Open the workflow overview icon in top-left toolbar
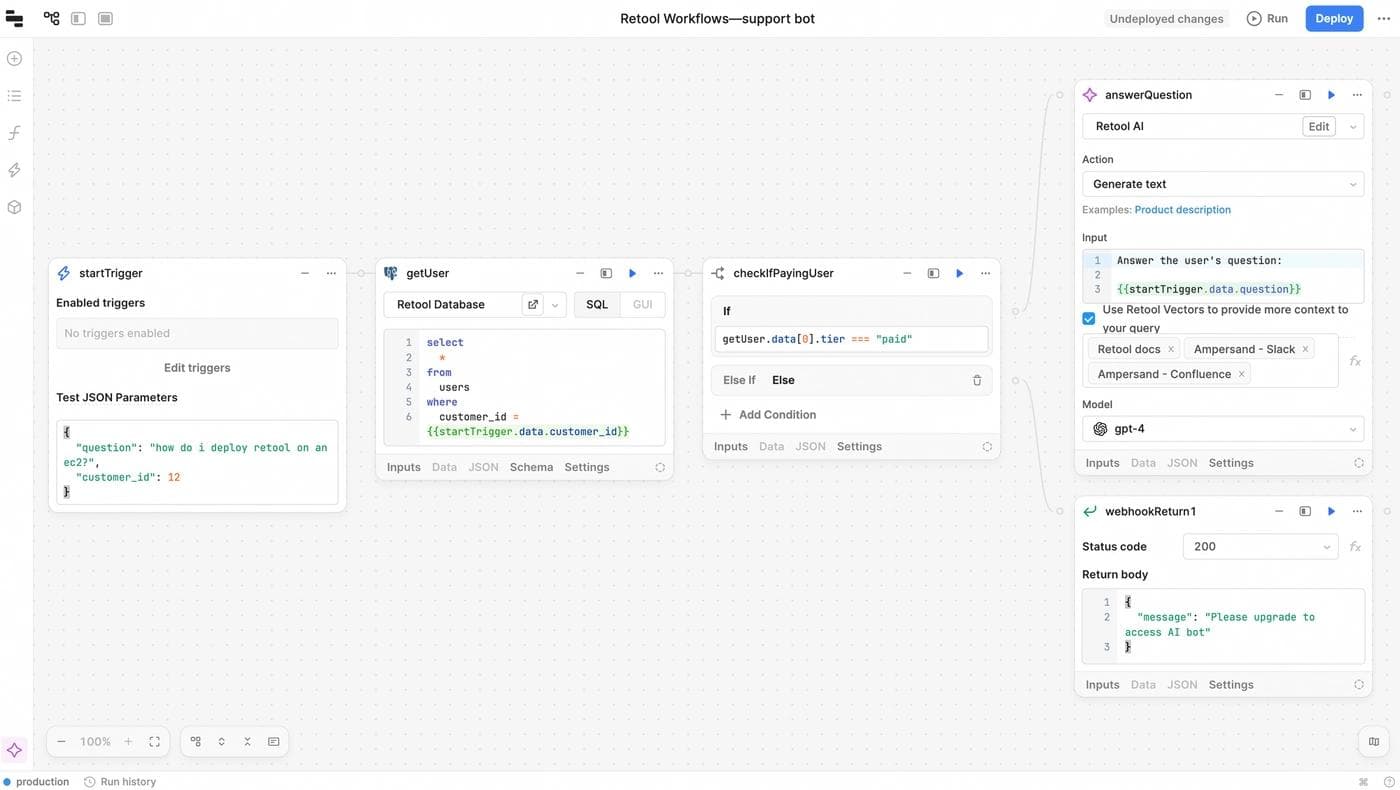This screenshot has width=1400, height=790. (50, 17)
